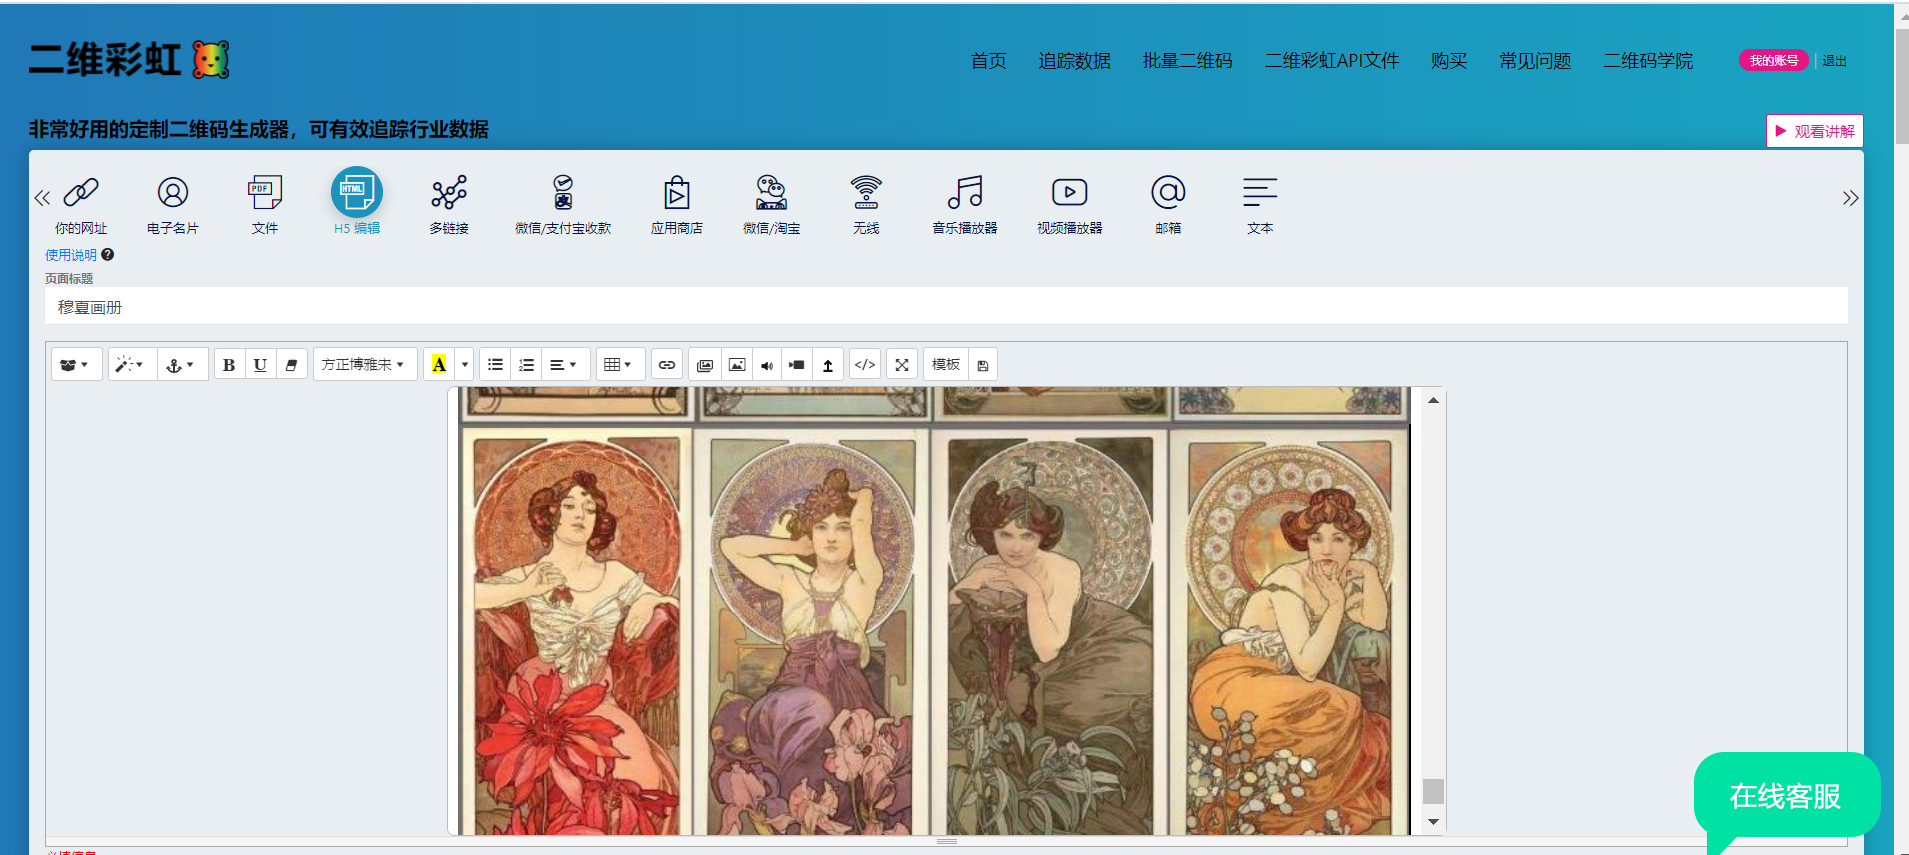Select the 你的网址 URL QR type
Viewport: 1909px width, 855px height.
tap(81, 206)
